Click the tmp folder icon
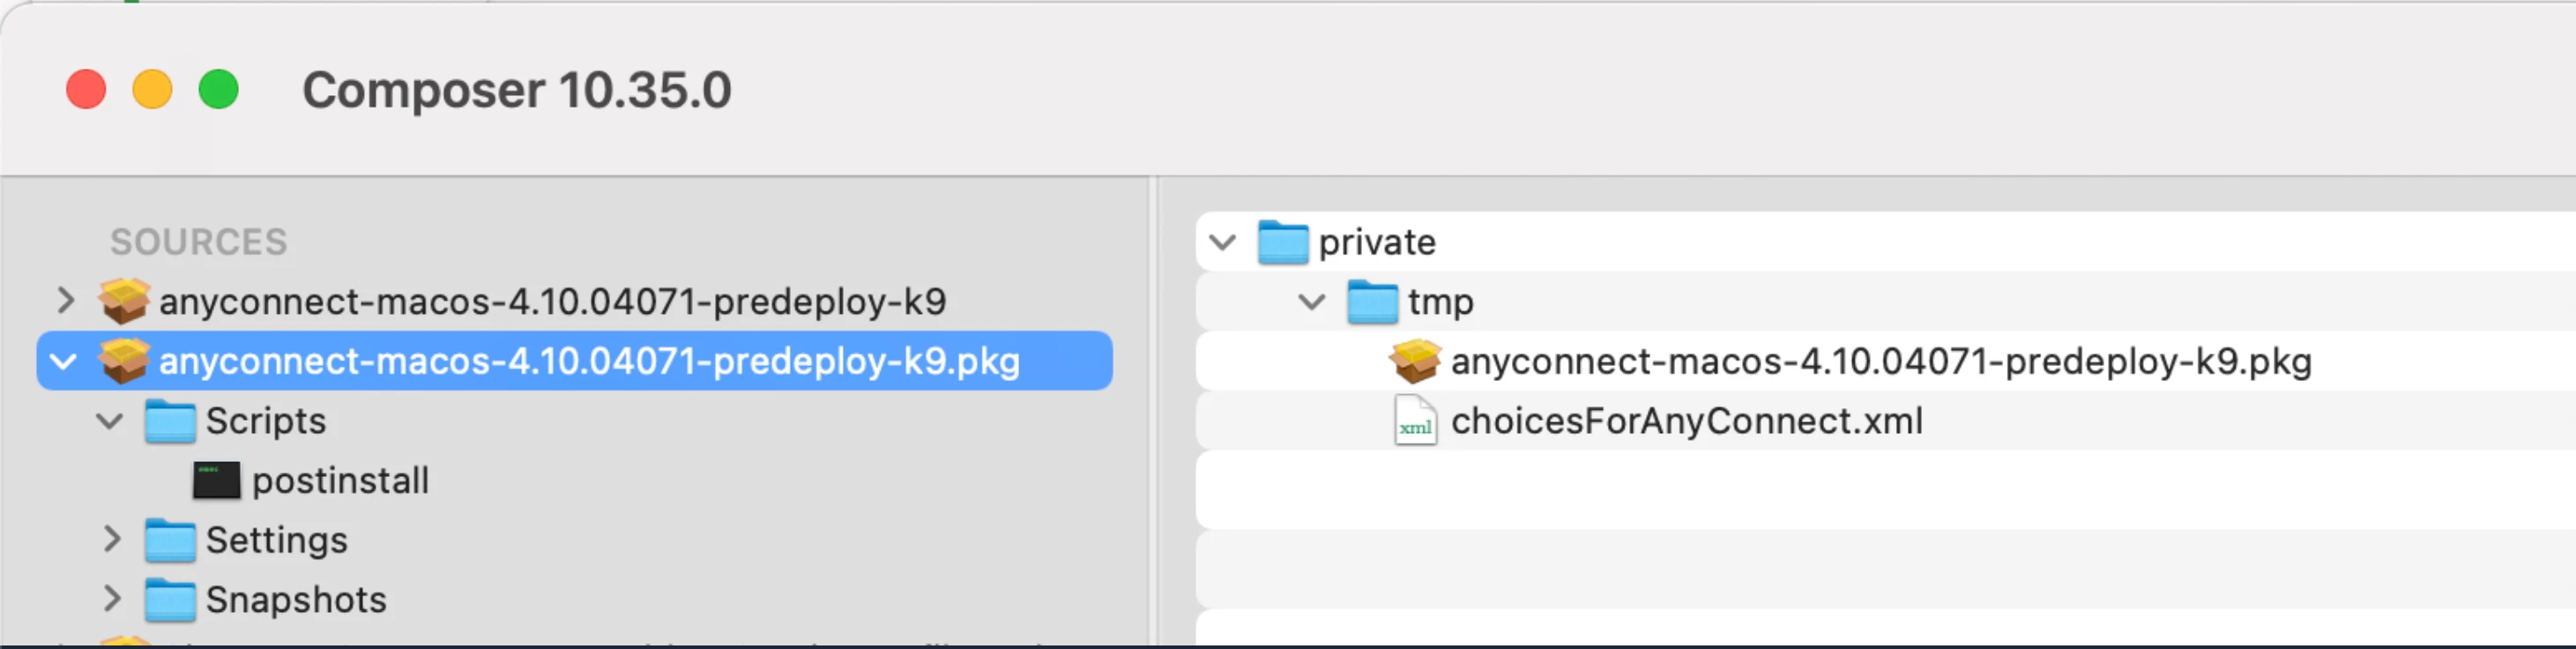This screenshot has width=2576, height=649. (1372, 301)
